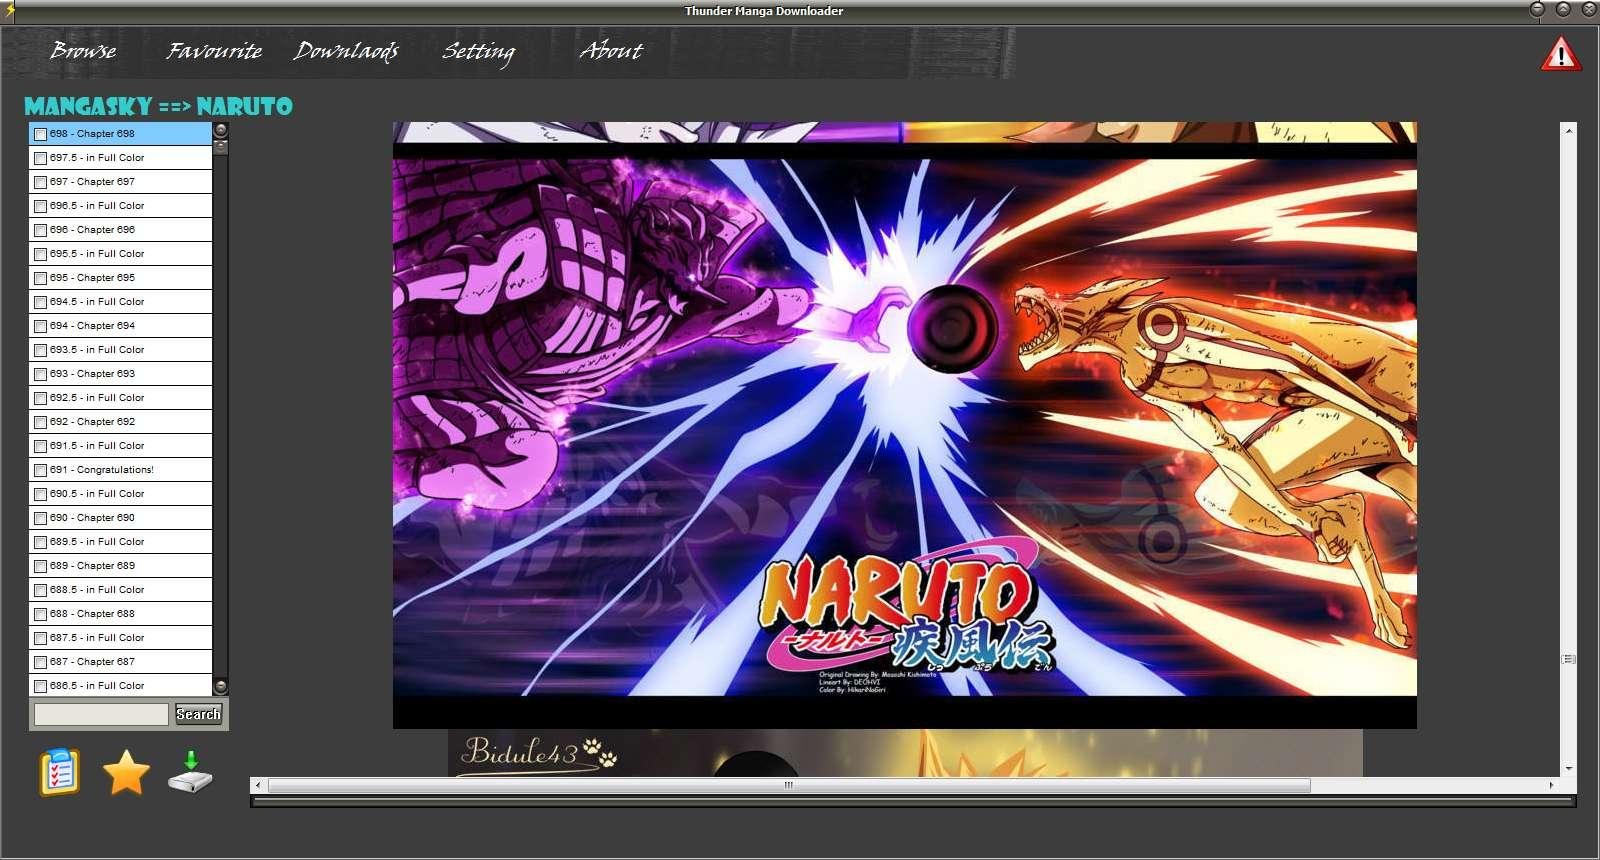
Task: Select the '691 - Congratulations!' chapter
Action: (x=121, y=470)
